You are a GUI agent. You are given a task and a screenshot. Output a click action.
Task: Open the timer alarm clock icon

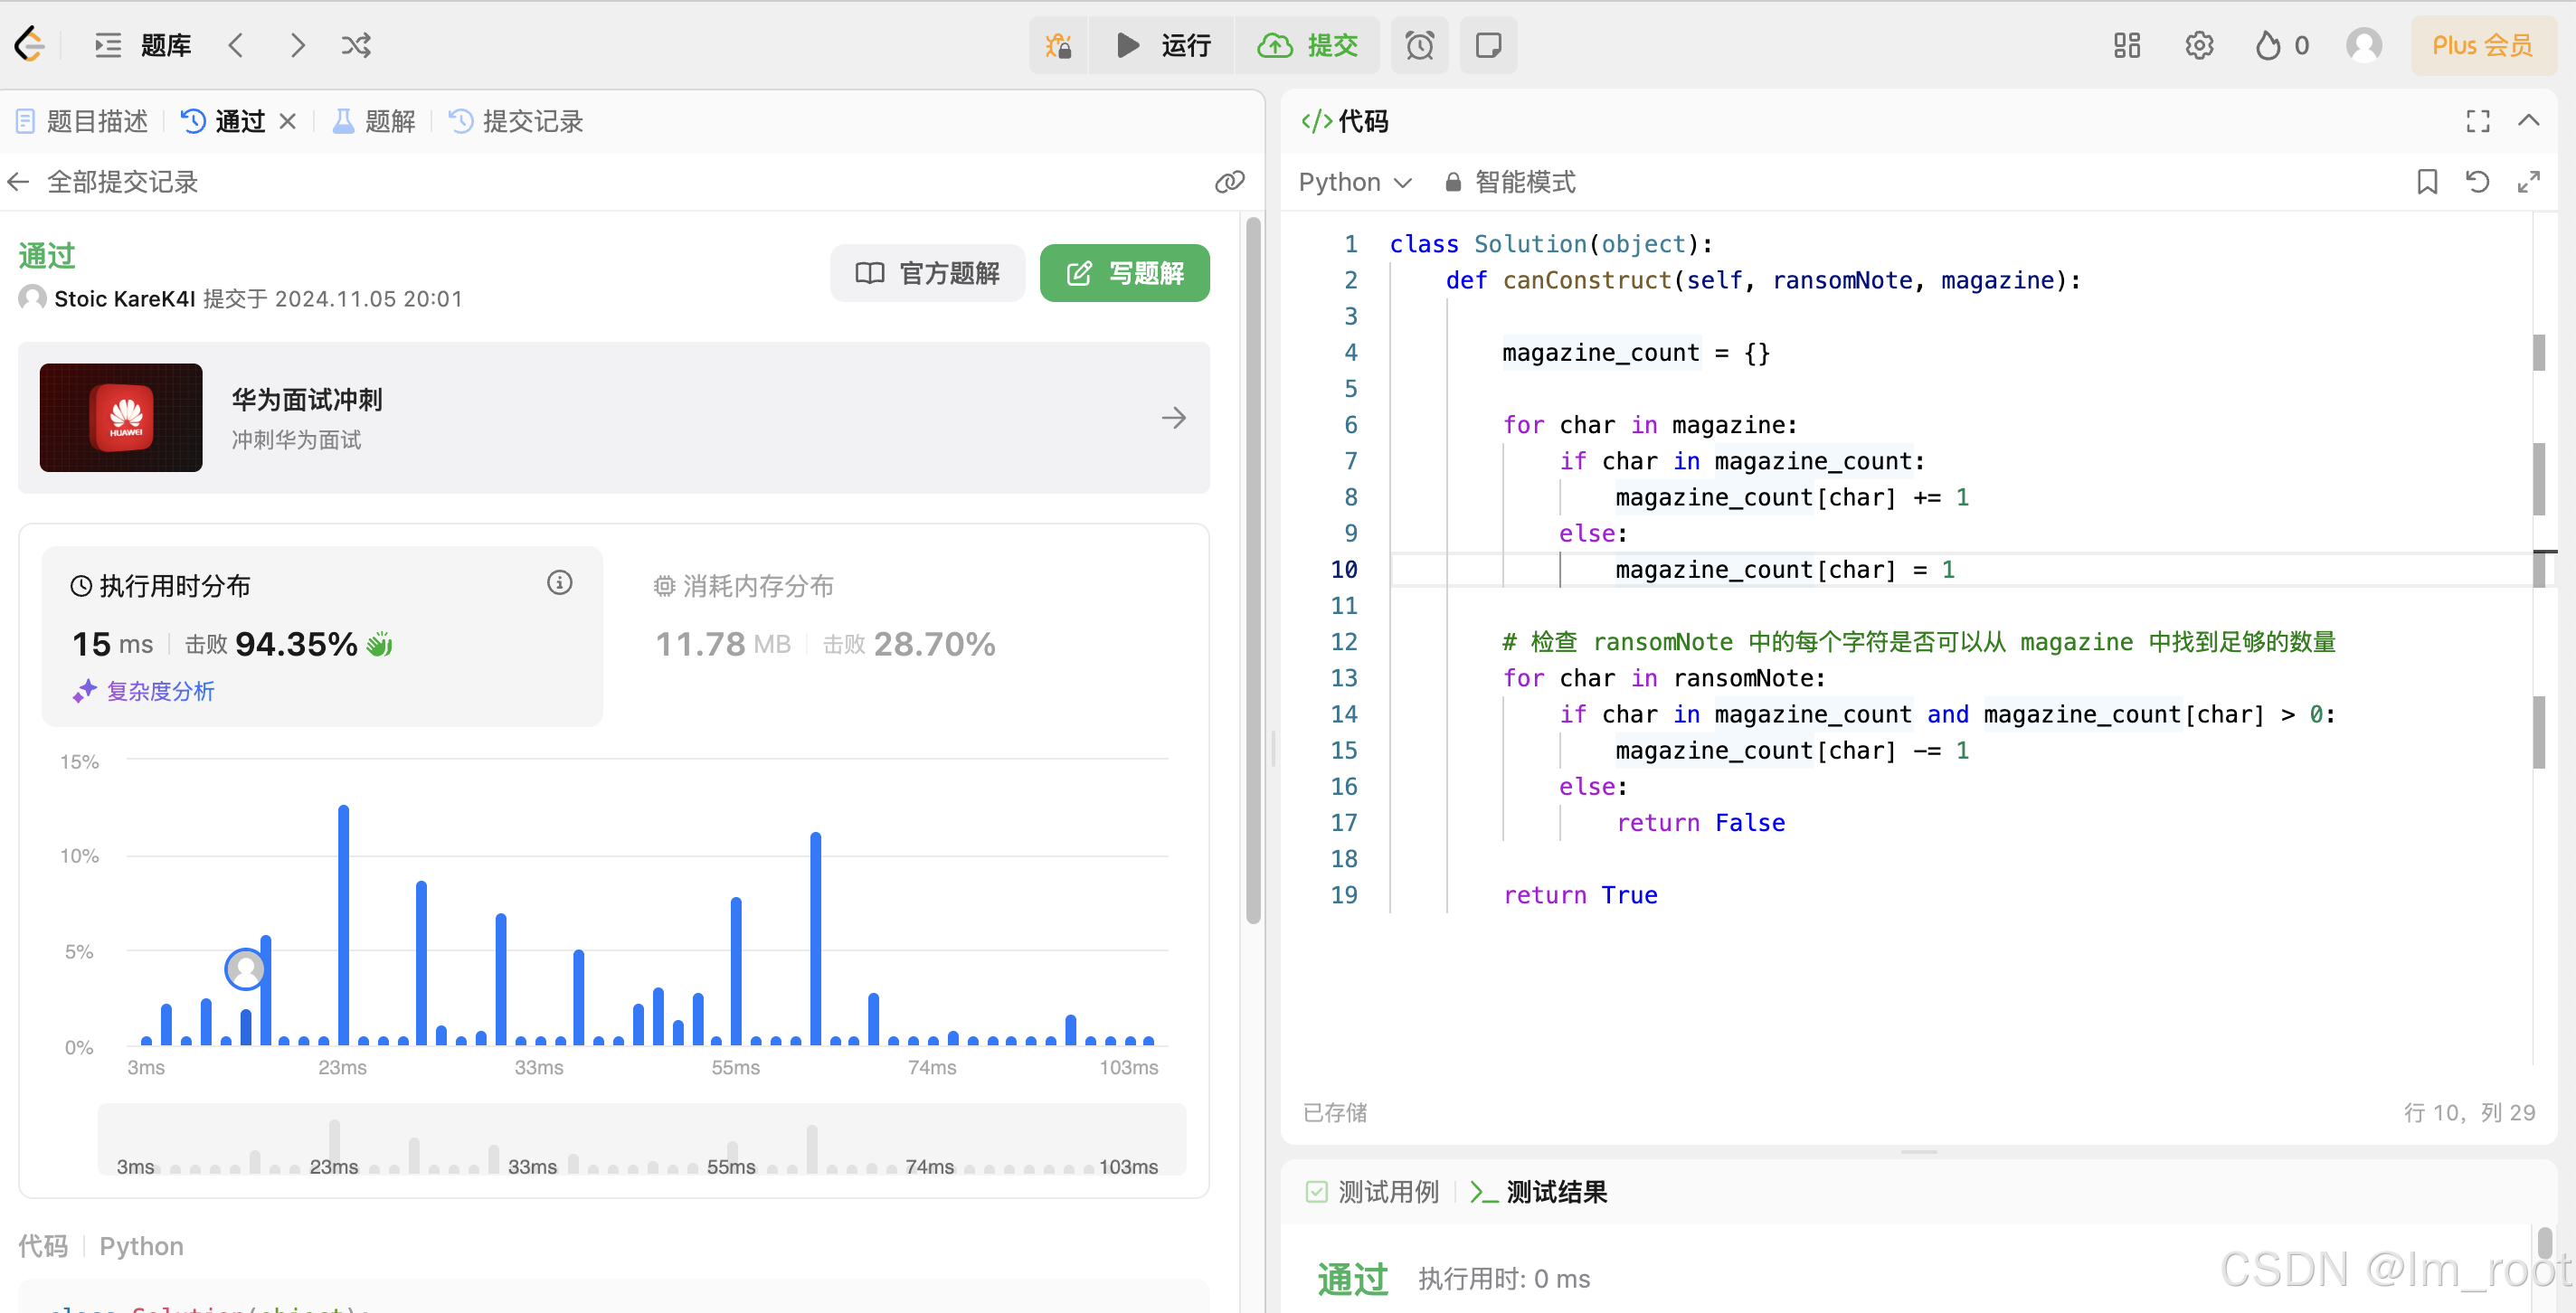1419,45
